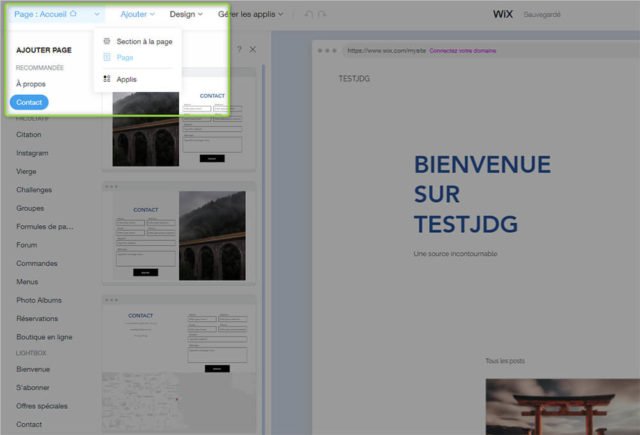
Task: Select Bienvenue lightbox type
Action: [x=33, y=369]
